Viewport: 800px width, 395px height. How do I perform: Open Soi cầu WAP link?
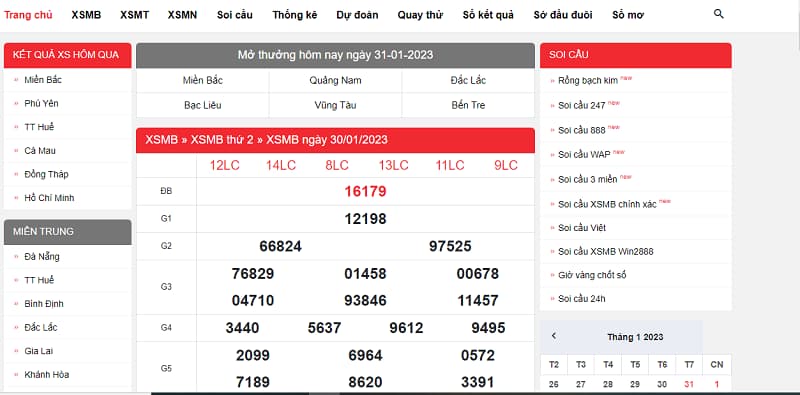click(584, 154)
